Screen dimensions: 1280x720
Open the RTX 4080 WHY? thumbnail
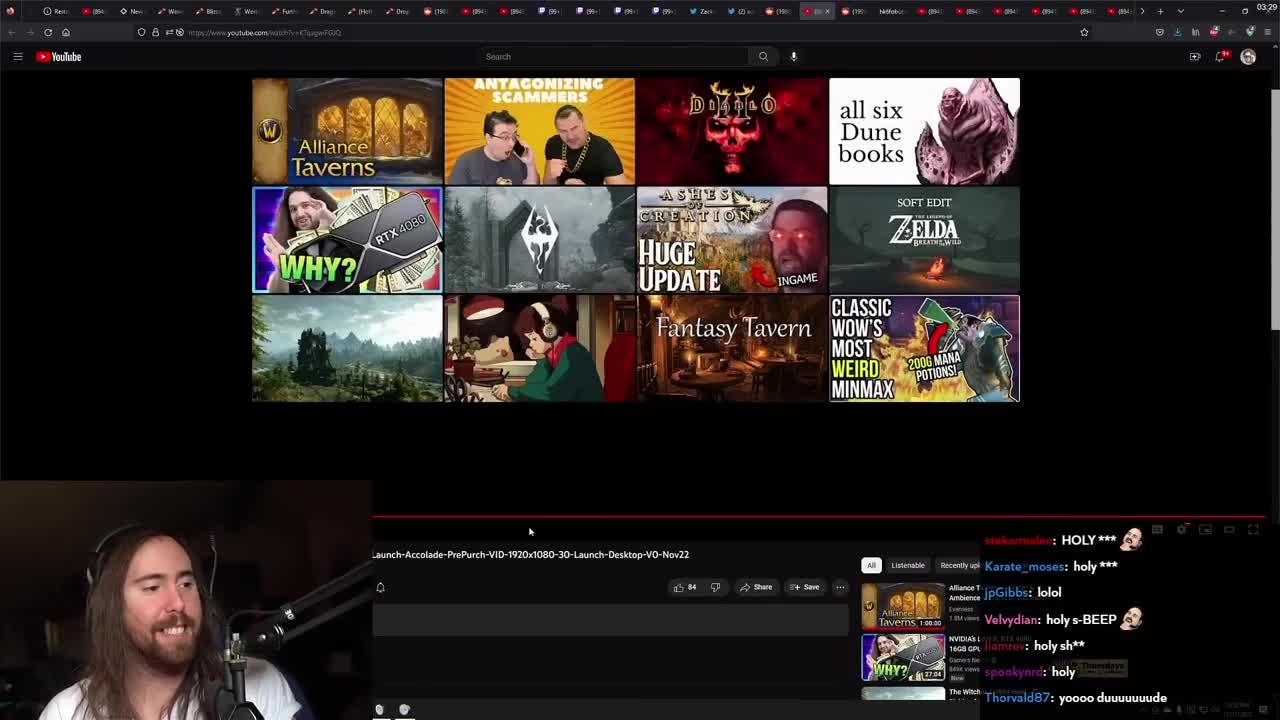pos(347,240)
